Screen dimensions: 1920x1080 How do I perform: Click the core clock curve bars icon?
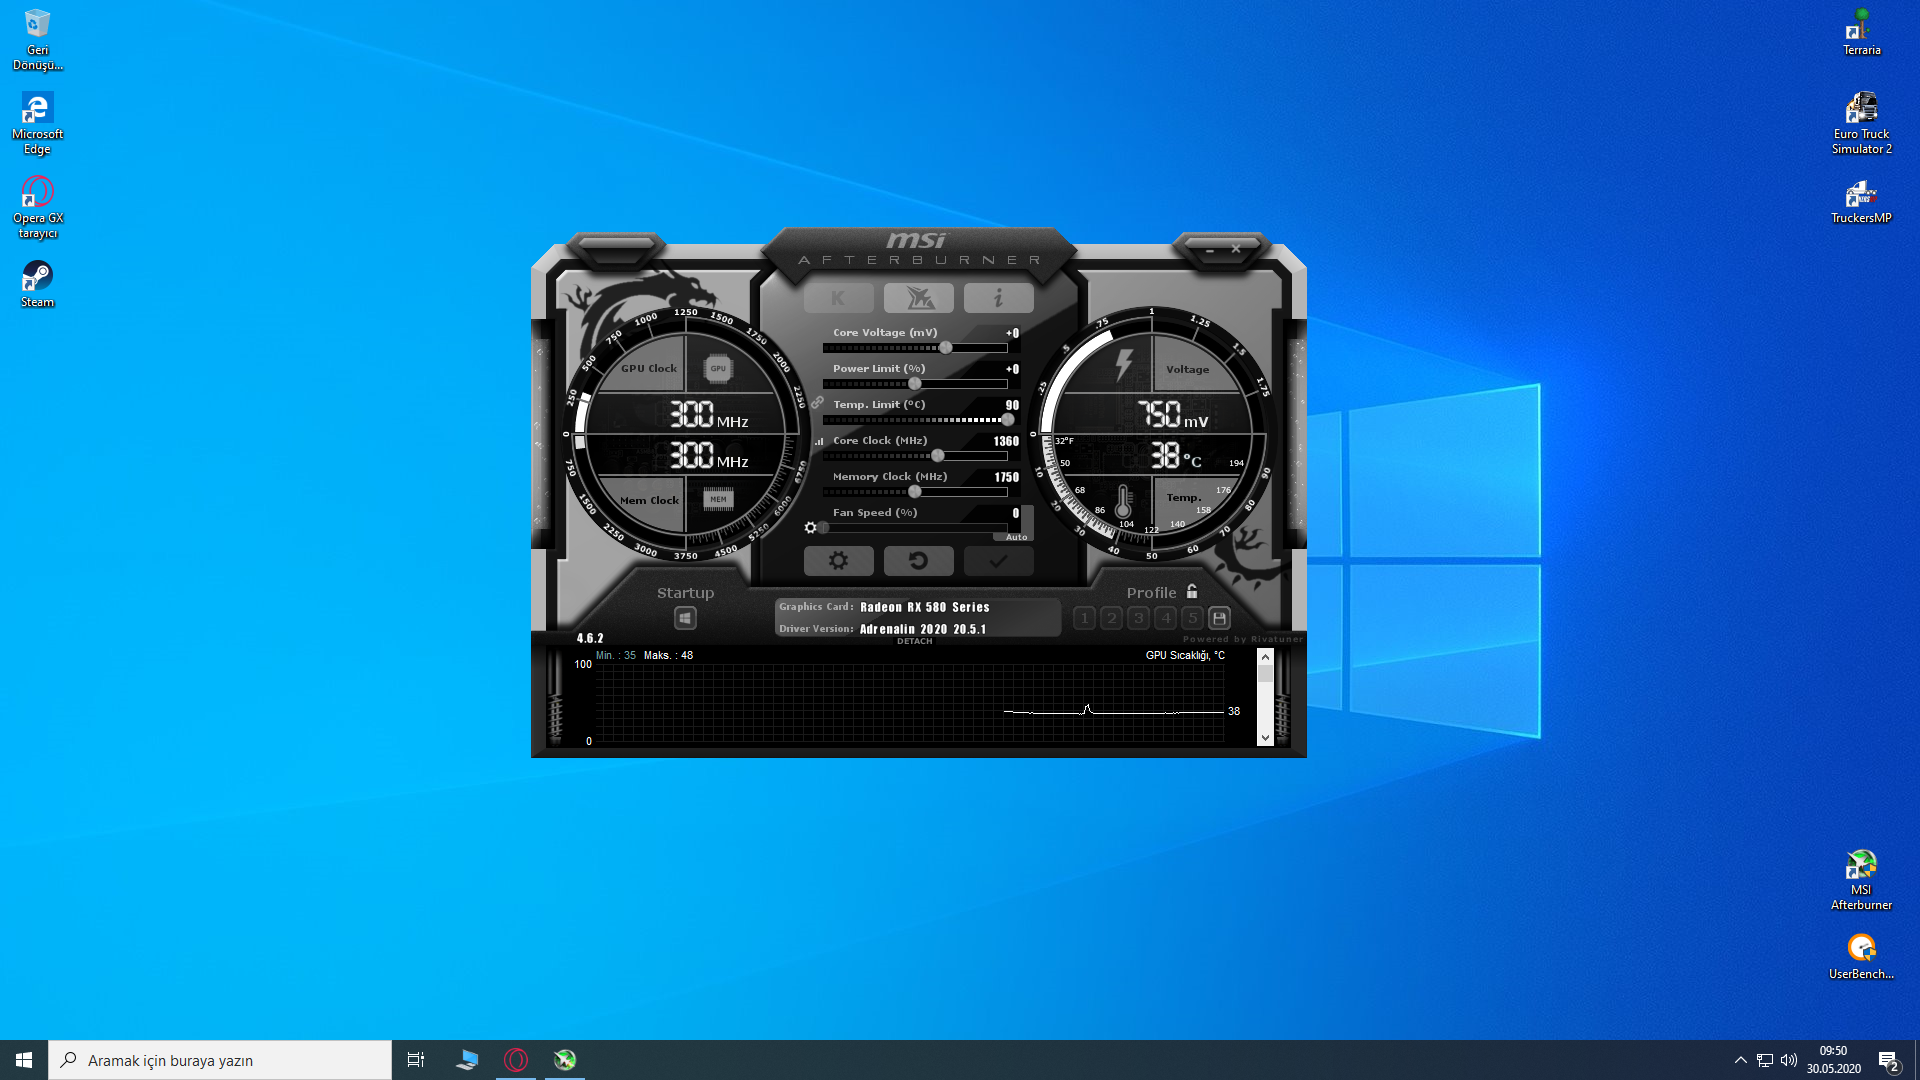(819, 441)
